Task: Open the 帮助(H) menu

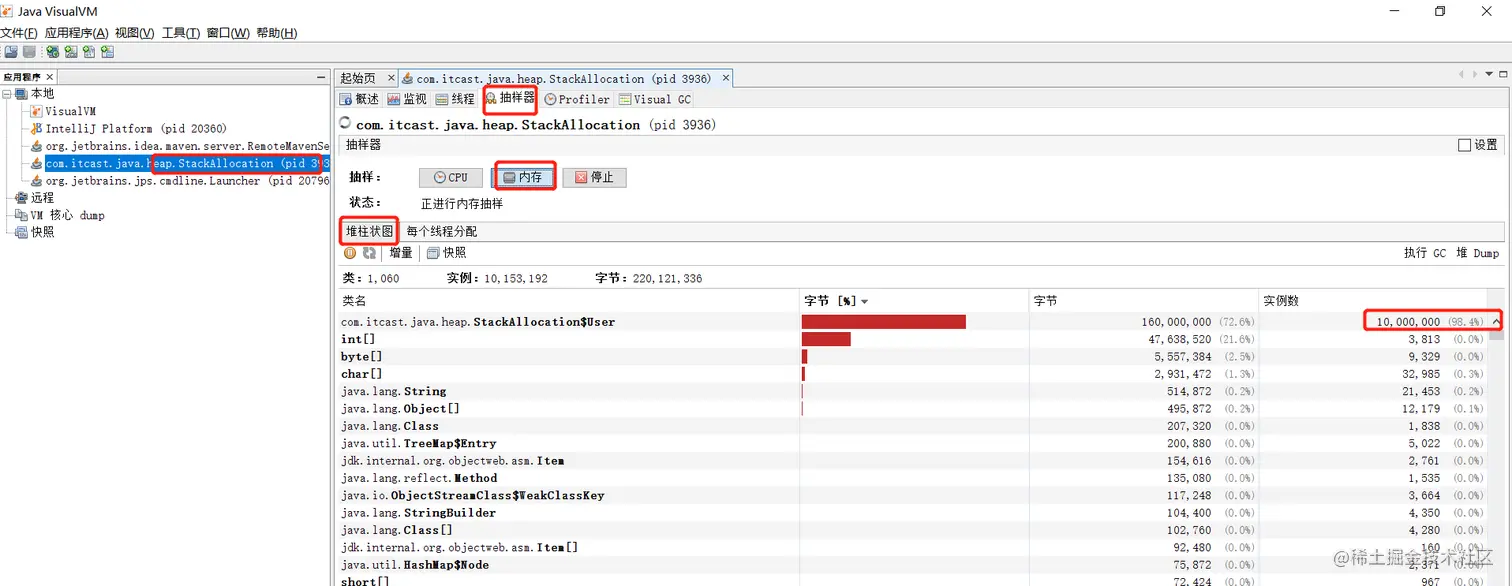Action: (277, 33)
